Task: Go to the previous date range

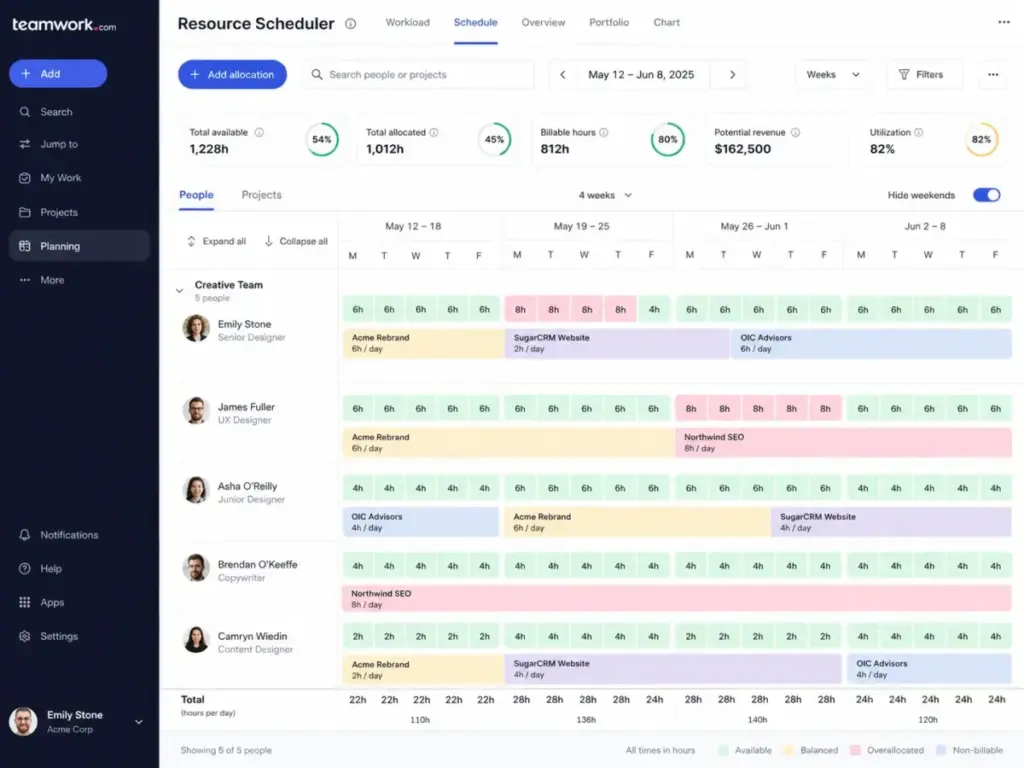Action: (563, 74)
